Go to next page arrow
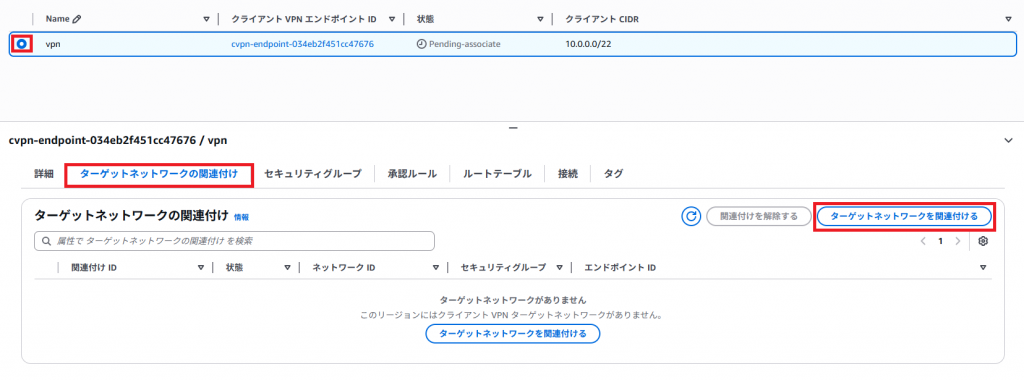This screenshot has width=1024, height=380. [957, 241]
